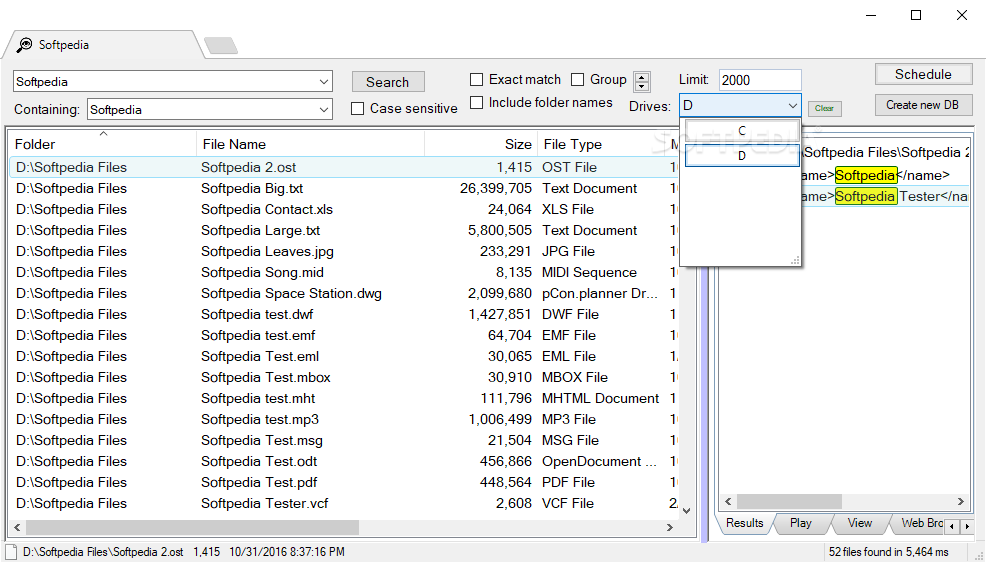Screen dimensions: 986x563
Task: Open the blank new tab
Action: pyautogui.click(x=221, y=45)
